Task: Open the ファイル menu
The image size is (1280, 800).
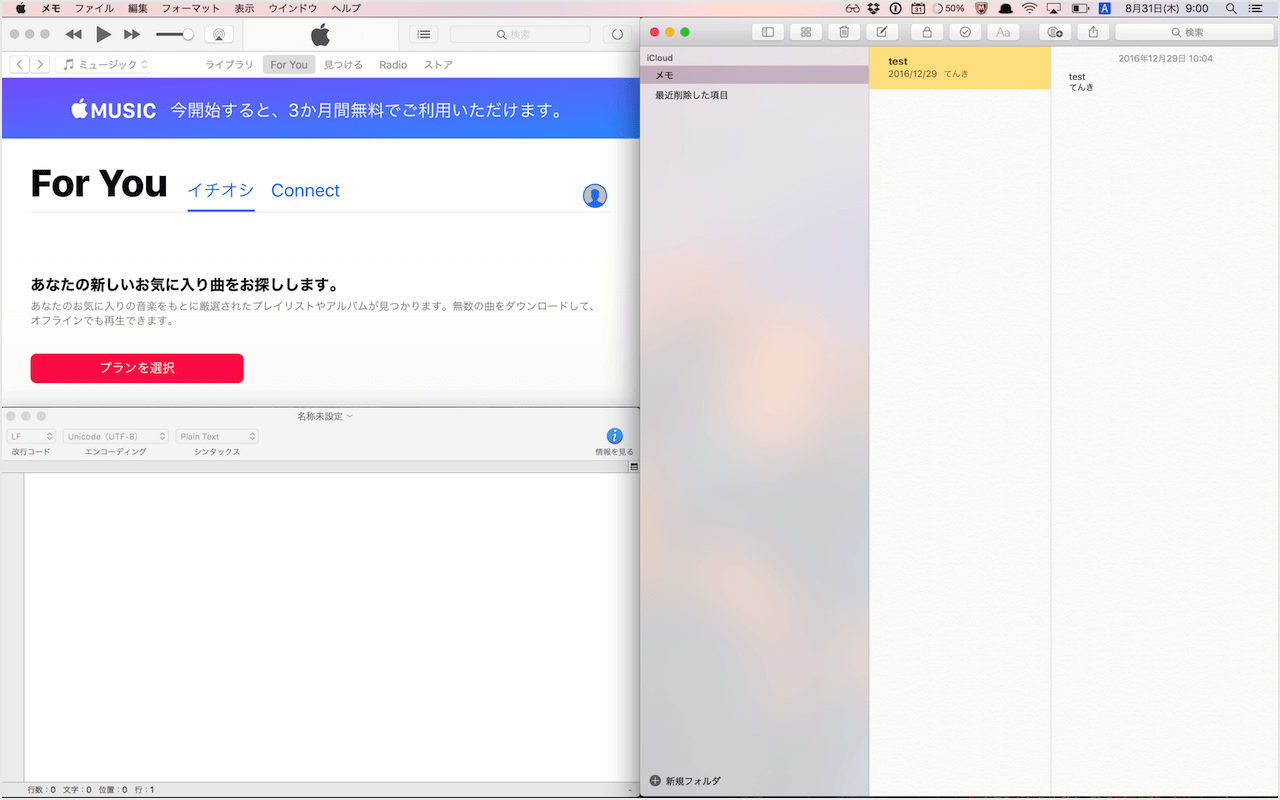Action: [x=94, y=8]
